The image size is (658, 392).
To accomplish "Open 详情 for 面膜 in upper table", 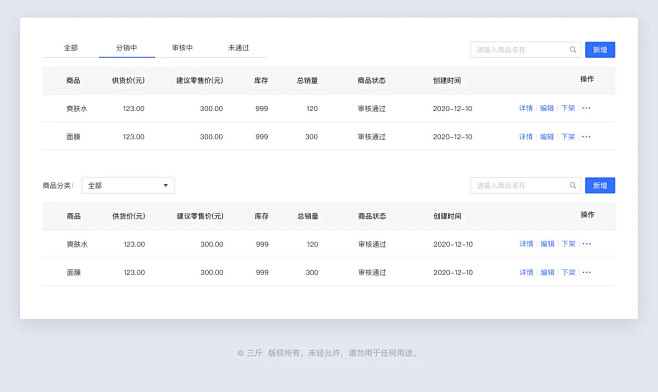I will click(526, 137).
